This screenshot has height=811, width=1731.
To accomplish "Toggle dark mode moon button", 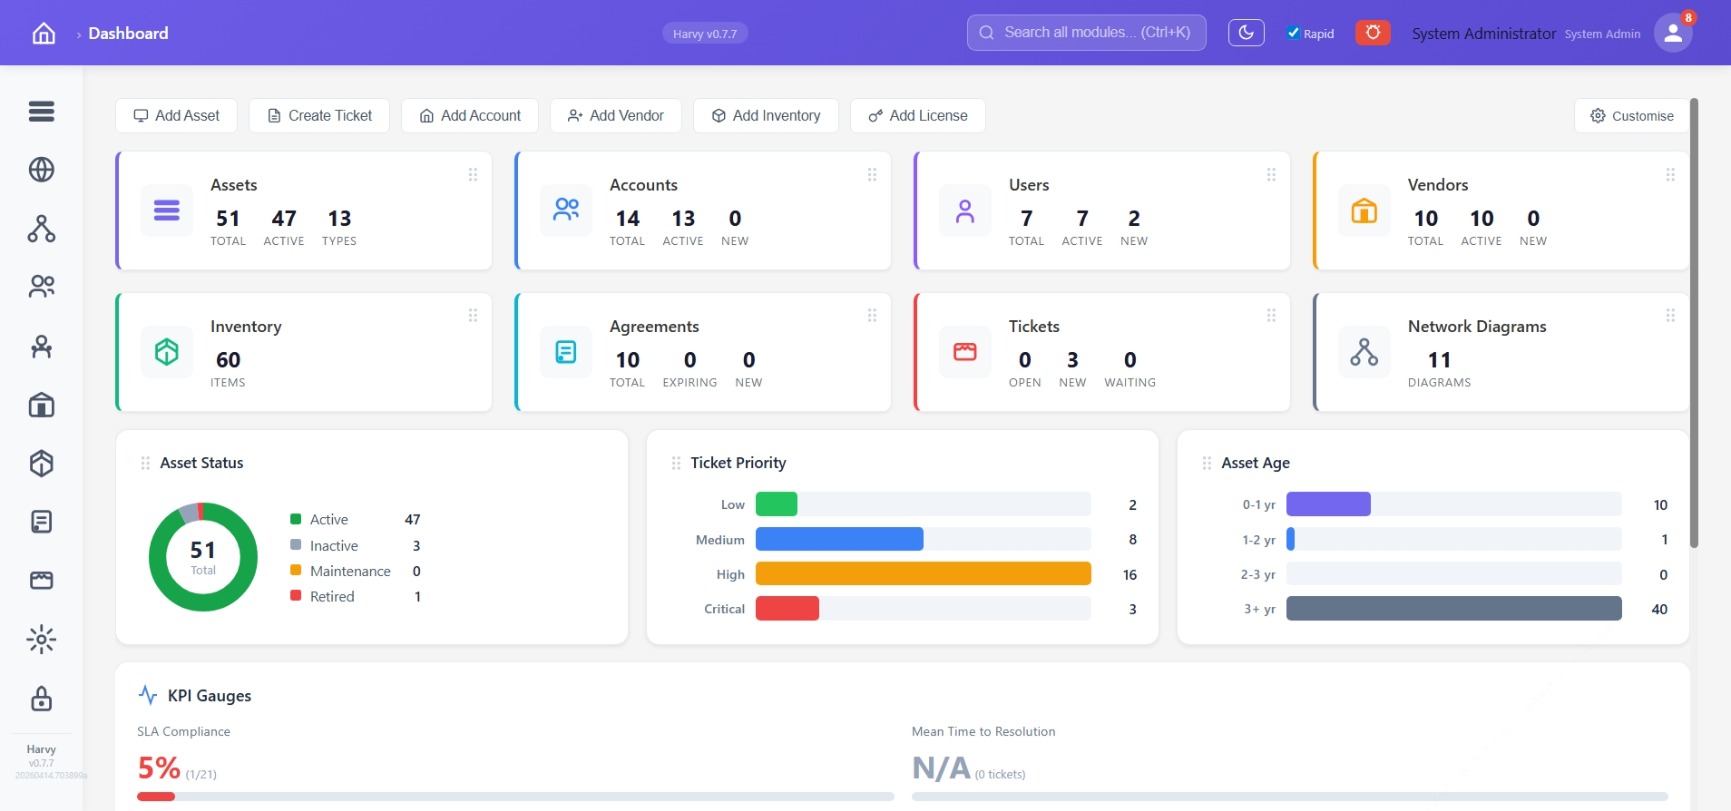I will click(1246, 33).
